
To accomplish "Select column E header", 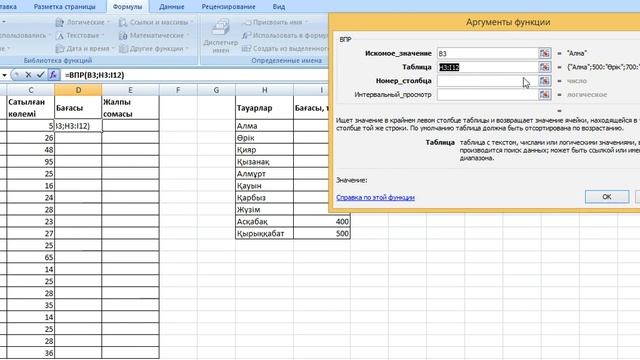I will click(130, 90).
